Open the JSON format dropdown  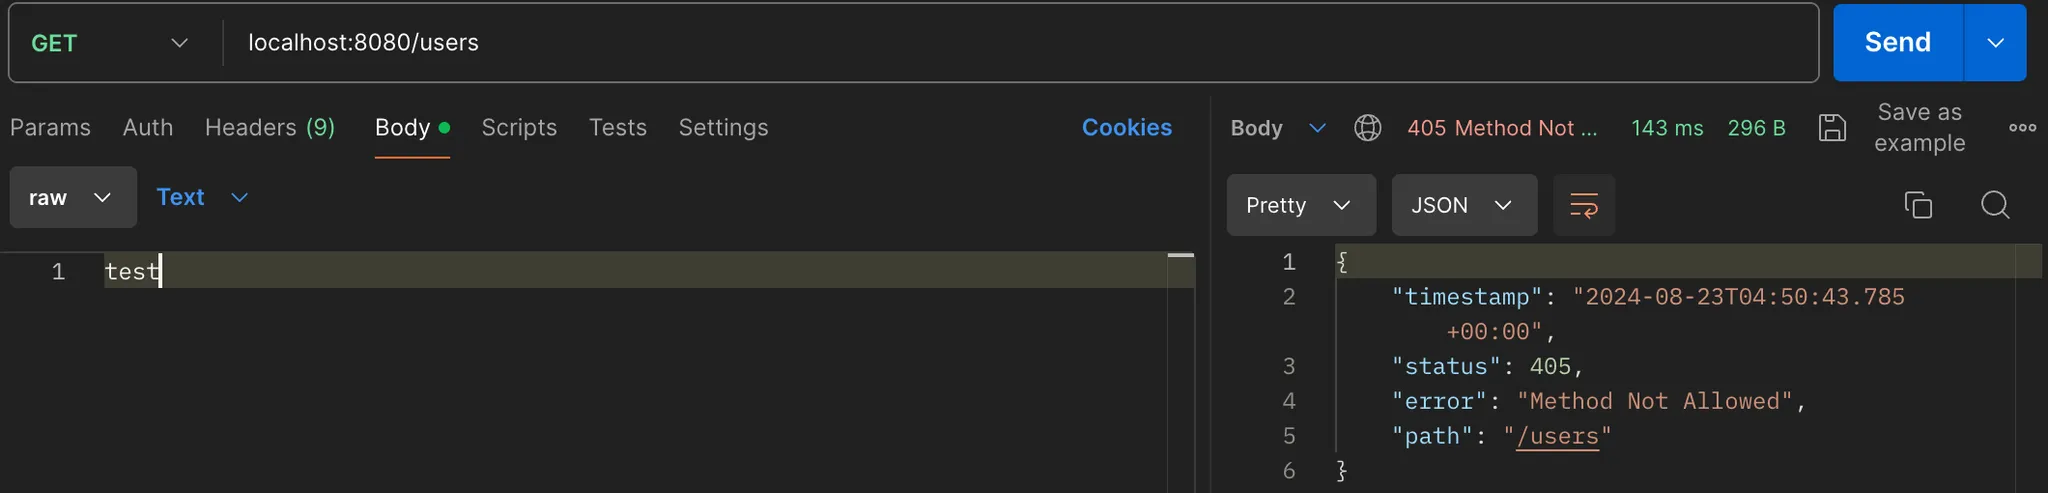pyautogui.click(x=1463, y=205)
